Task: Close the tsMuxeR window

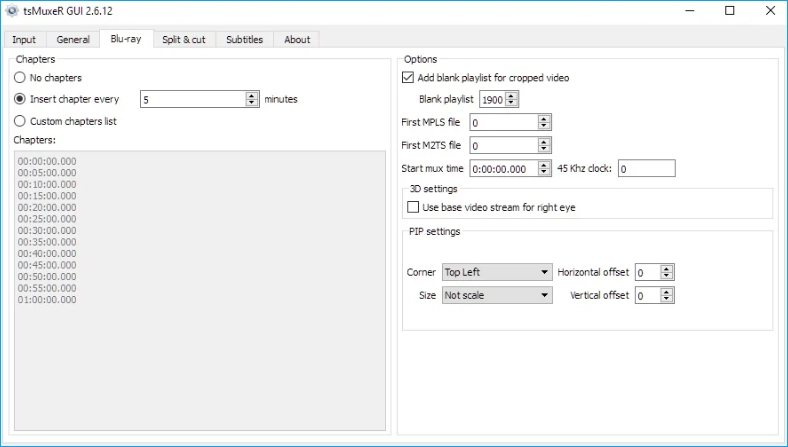Action: click(770, 11)
